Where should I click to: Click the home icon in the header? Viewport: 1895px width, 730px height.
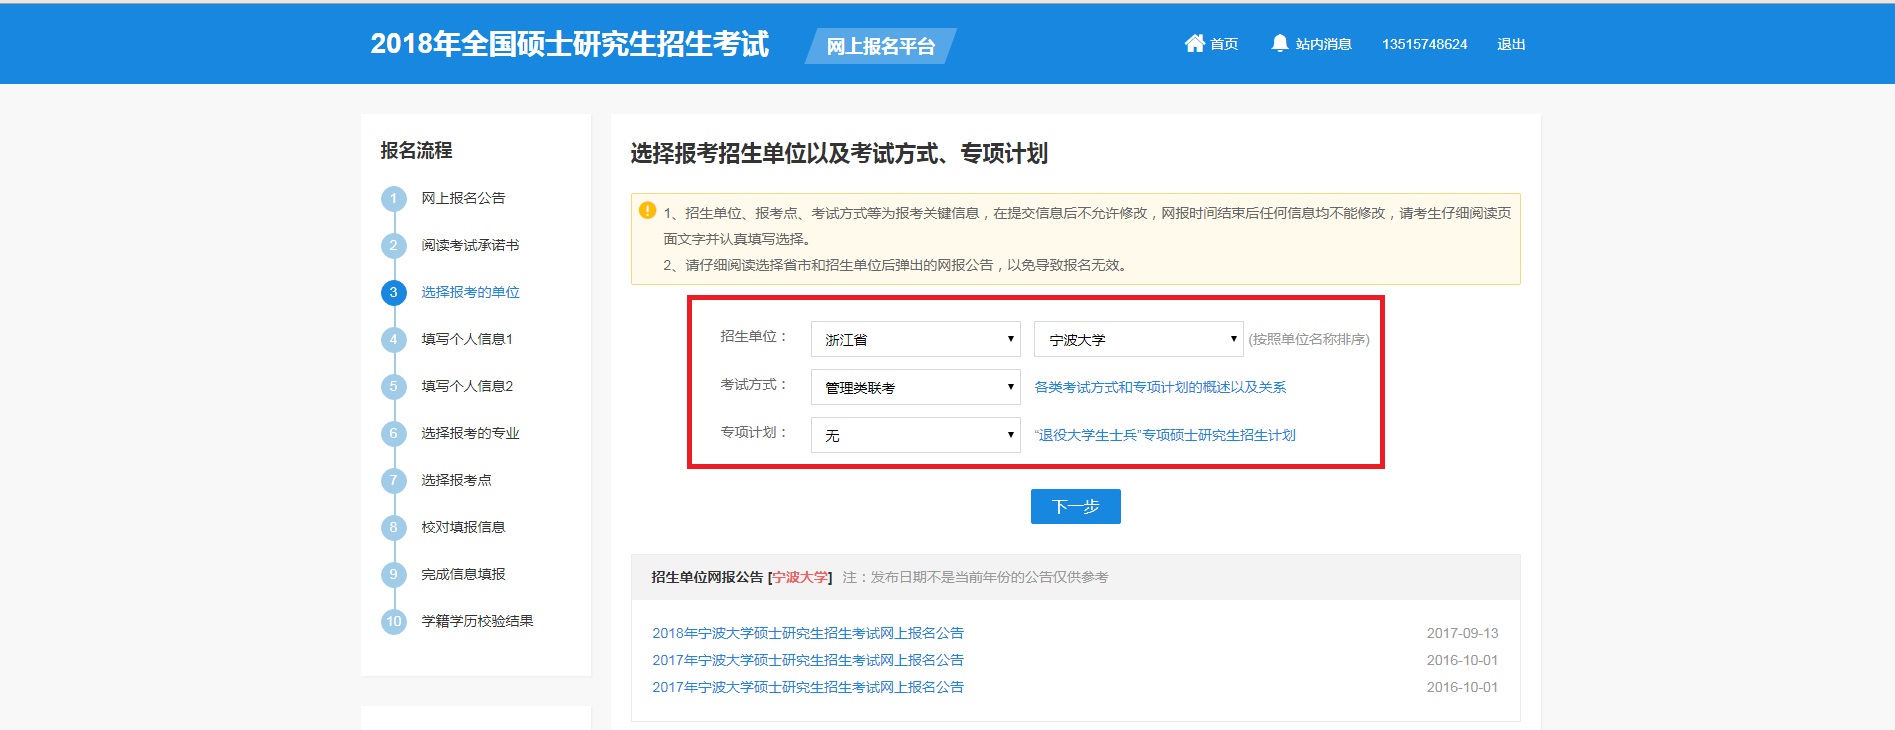1194,43
